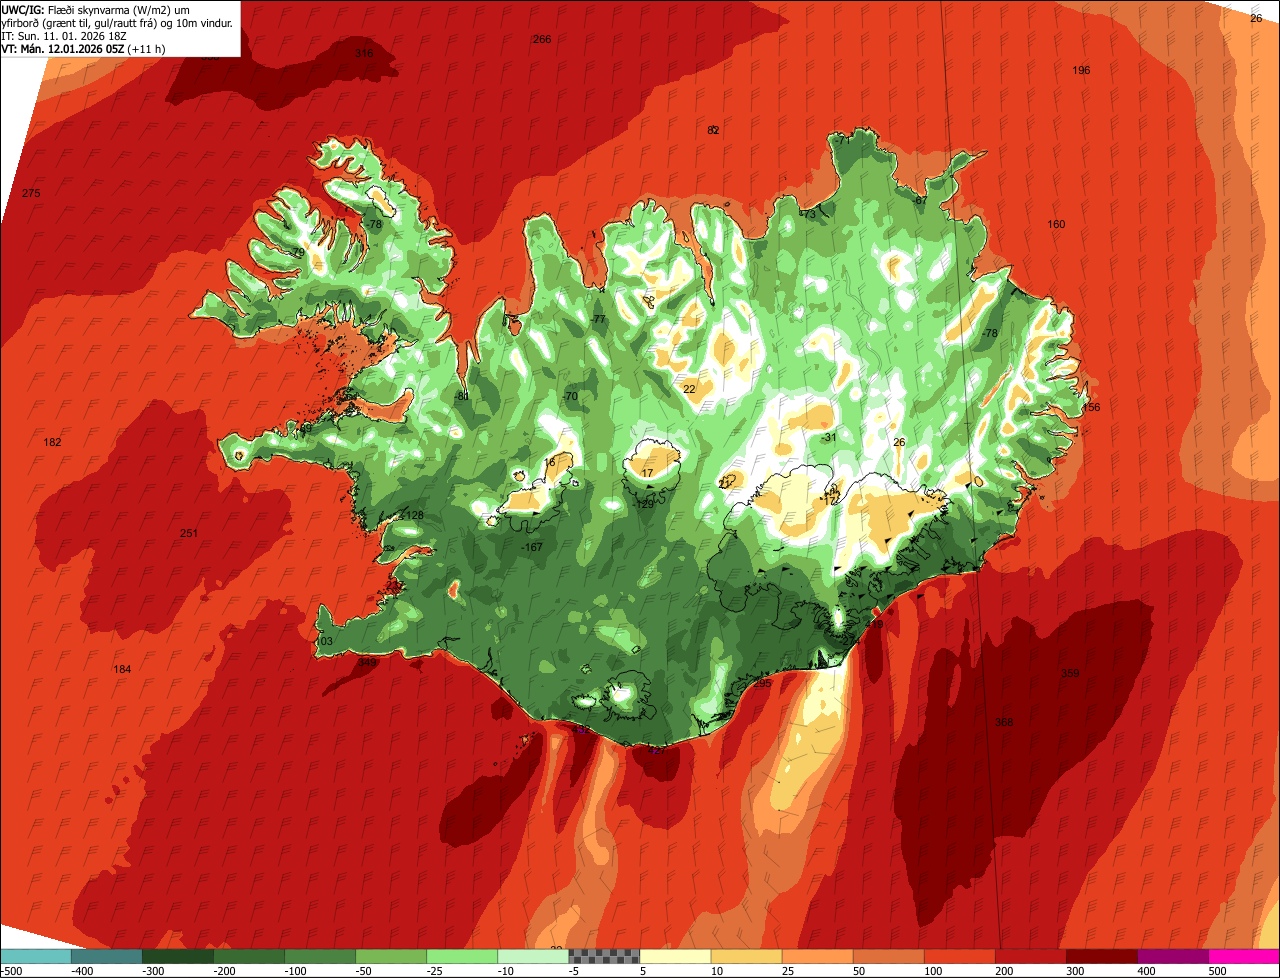Click the map value '-129' south of Hofsjökull

(644, 504)
